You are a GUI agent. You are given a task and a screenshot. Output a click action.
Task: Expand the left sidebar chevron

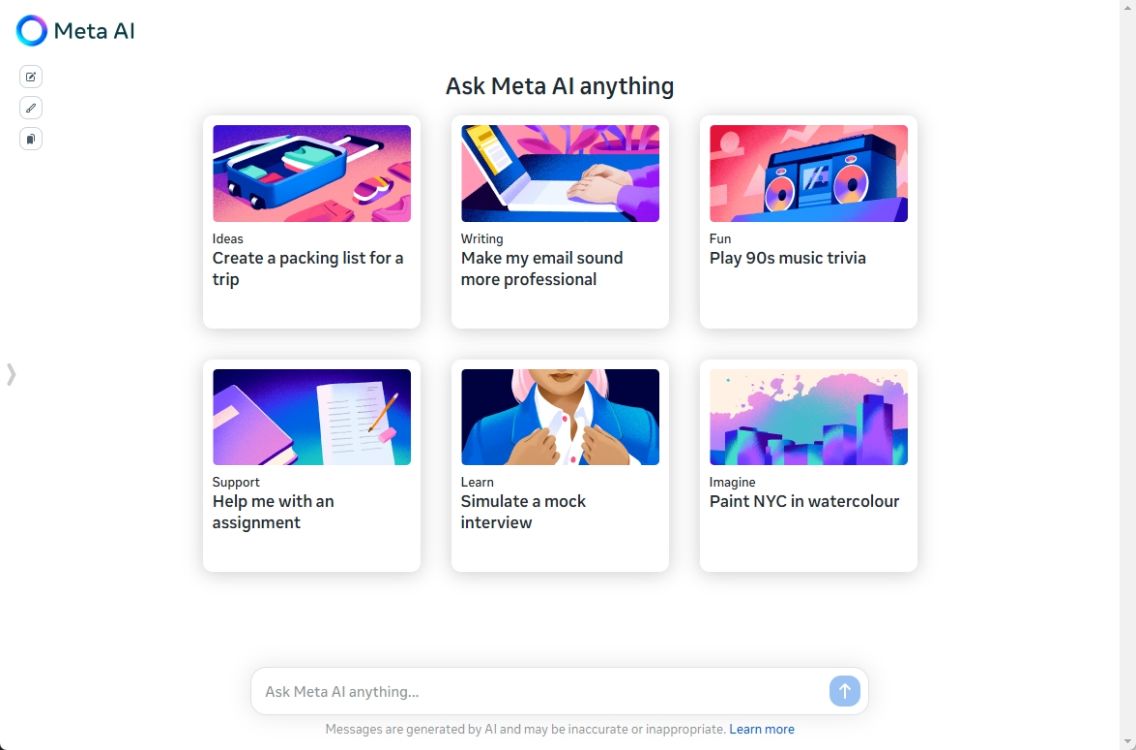click(11, 374)
